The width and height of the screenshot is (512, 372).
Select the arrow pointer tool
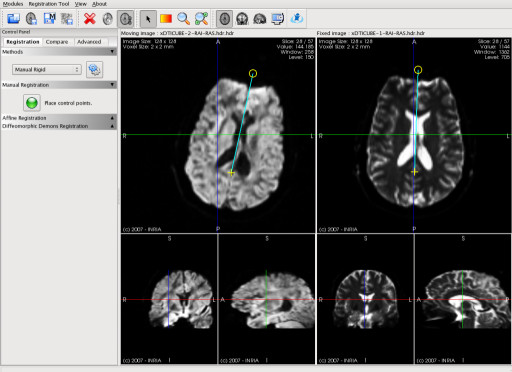148,19
